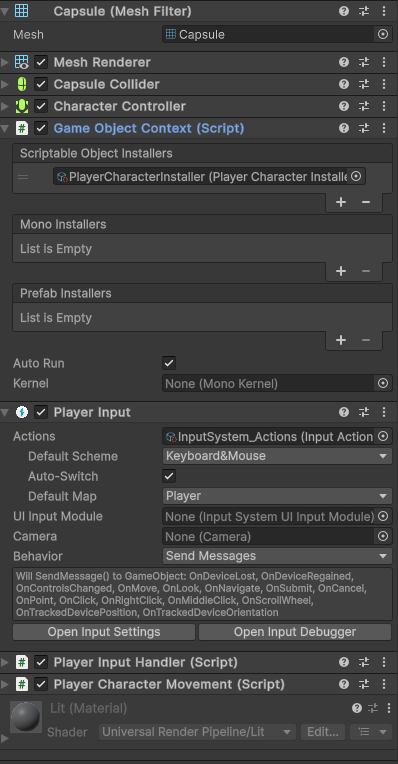Disable the Player Character Movement script checkbox
This screenshot has width=398, height=764.
(x=41, y=684)
